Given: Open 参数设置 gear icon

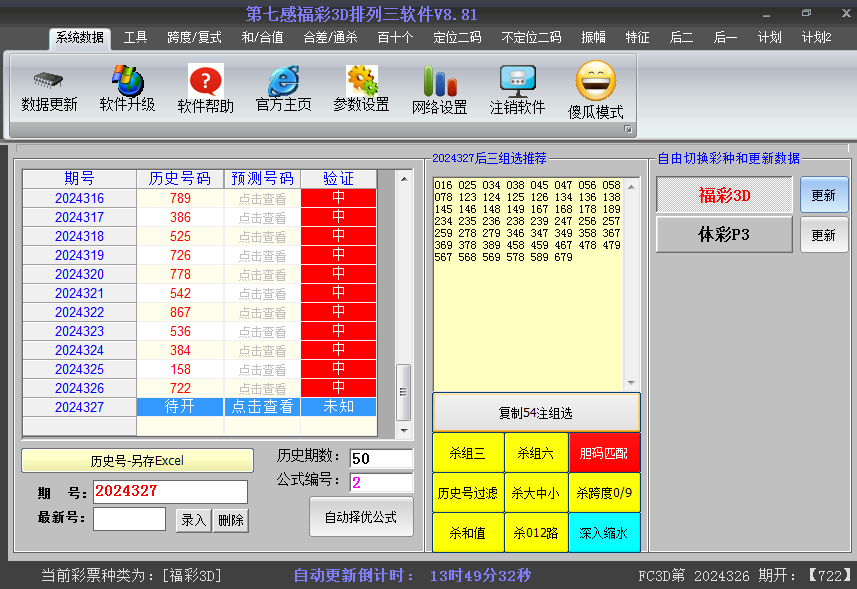Looking at the screenshot, I should 361,80.
